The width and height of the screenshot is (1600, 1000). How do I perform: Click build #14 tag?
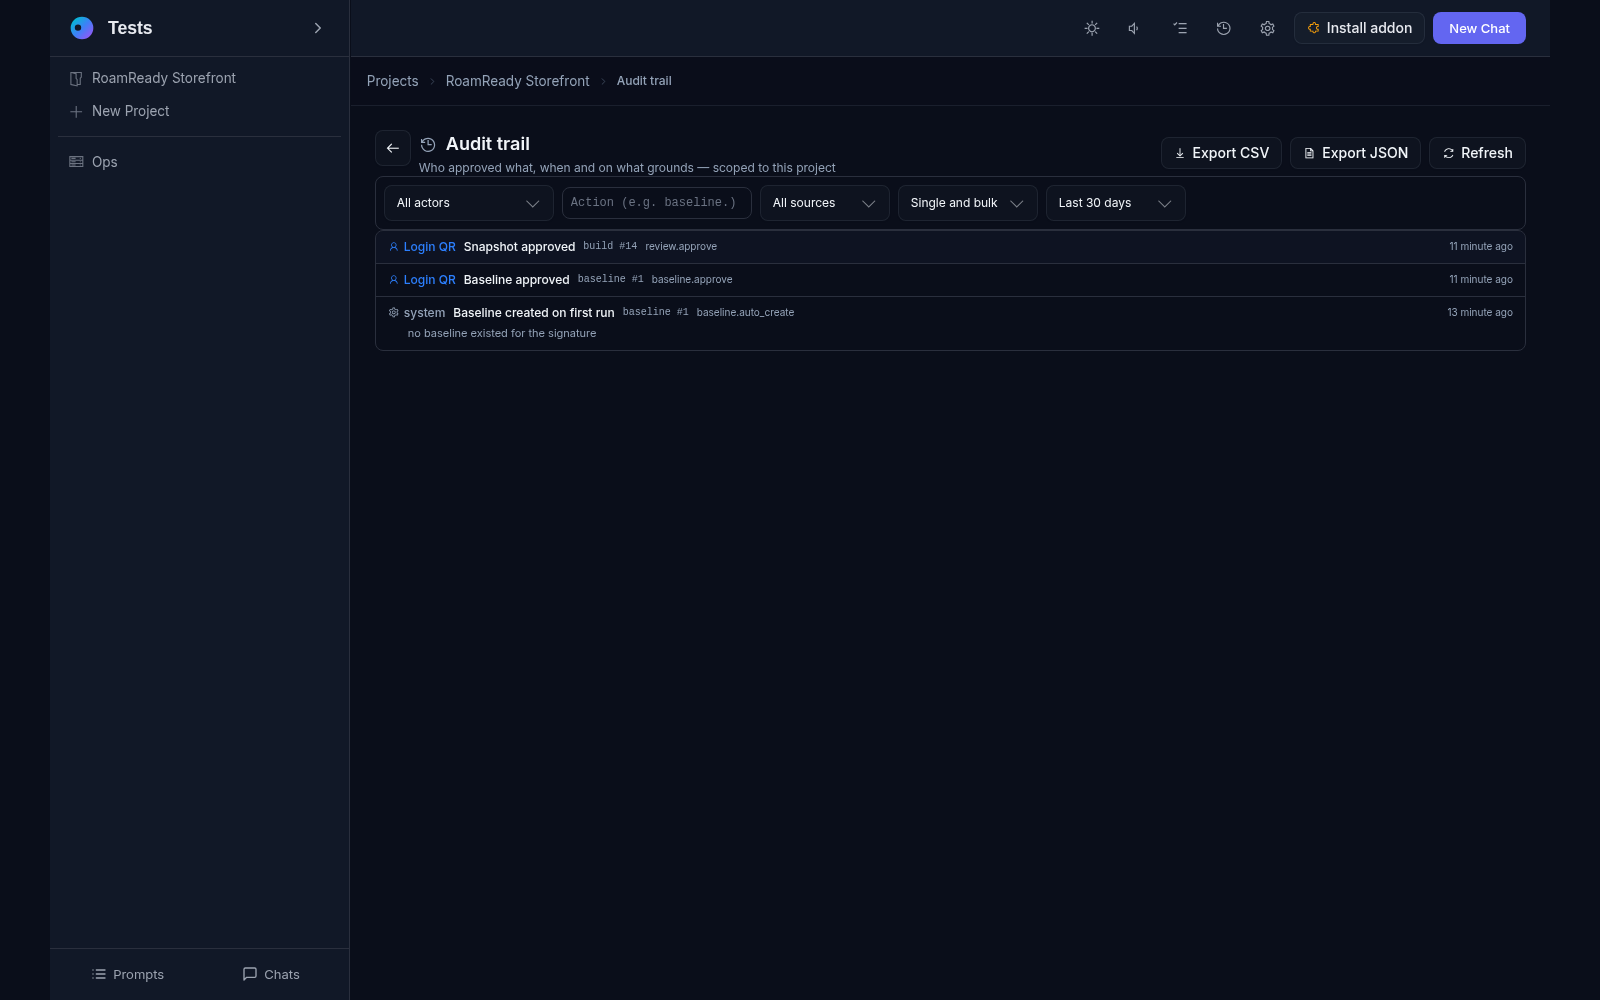pyautogui.click(x=610, y=246)
